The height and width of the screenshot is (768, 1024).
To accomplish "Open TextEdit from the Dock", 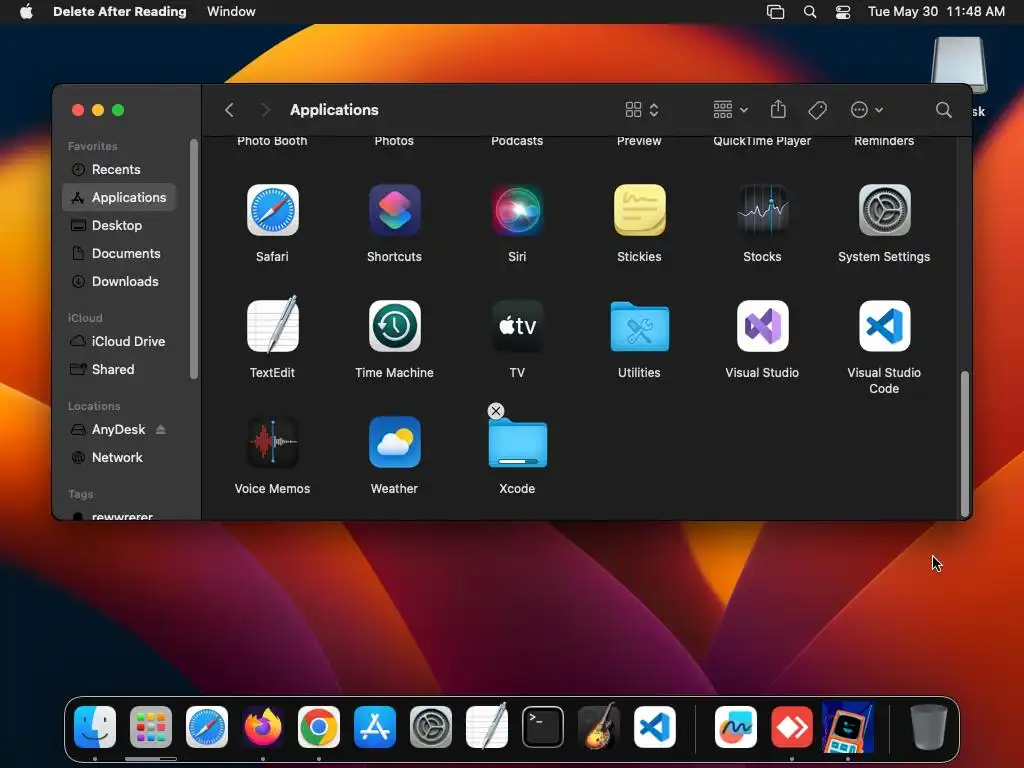I will pos(487,726).
